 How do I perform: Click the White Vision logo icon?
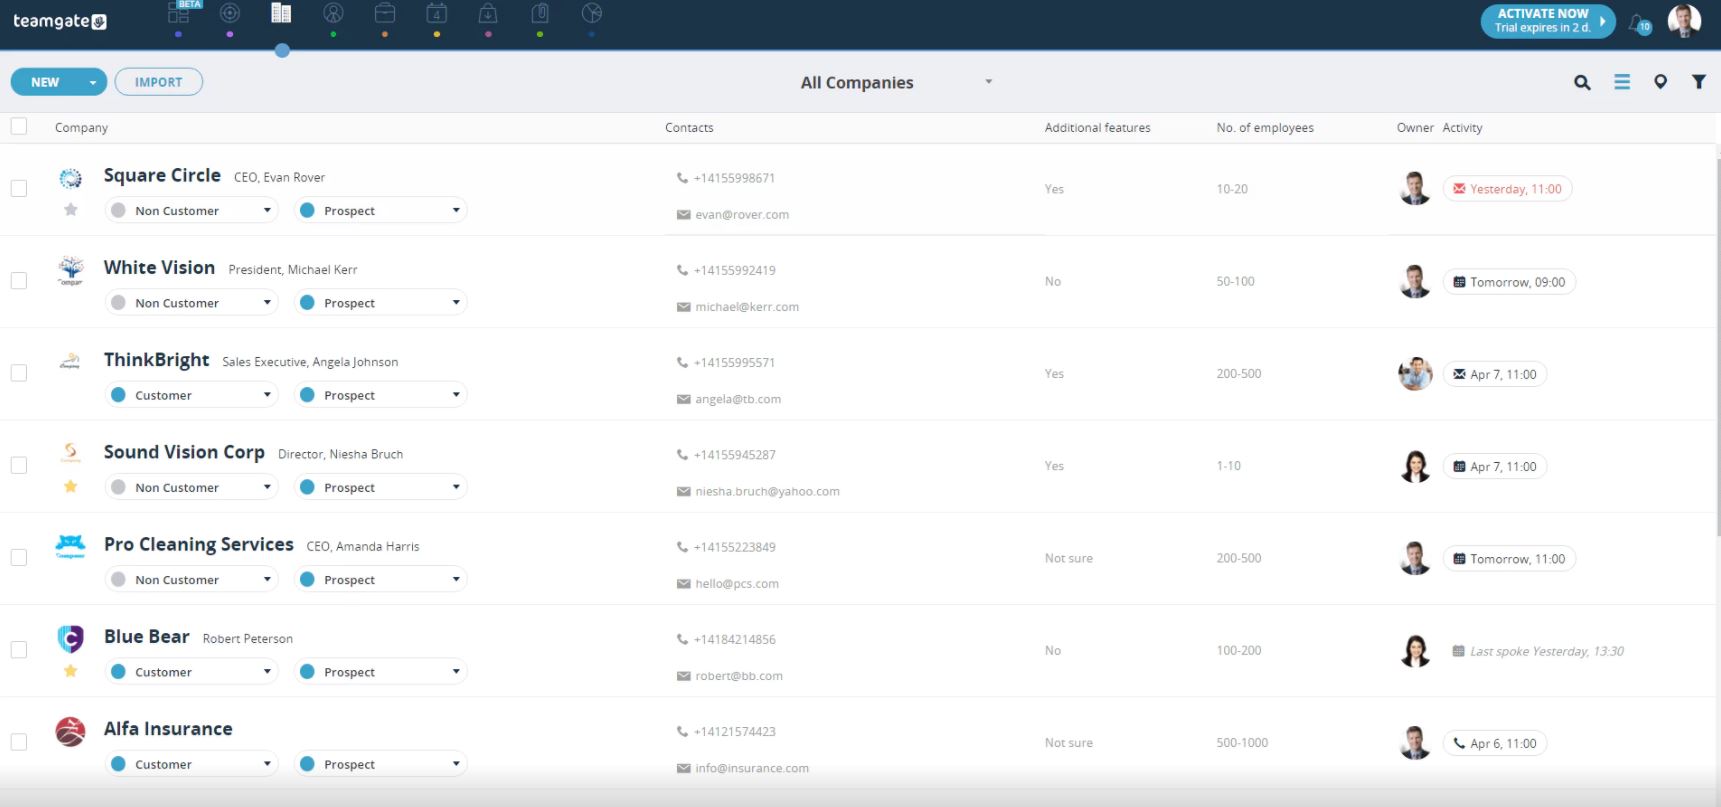click(x=70, y=270)
